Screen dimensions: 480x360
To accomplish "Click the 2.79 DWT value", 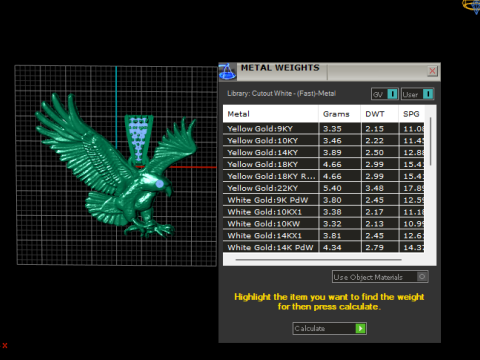I will click(x=374, y=247).
